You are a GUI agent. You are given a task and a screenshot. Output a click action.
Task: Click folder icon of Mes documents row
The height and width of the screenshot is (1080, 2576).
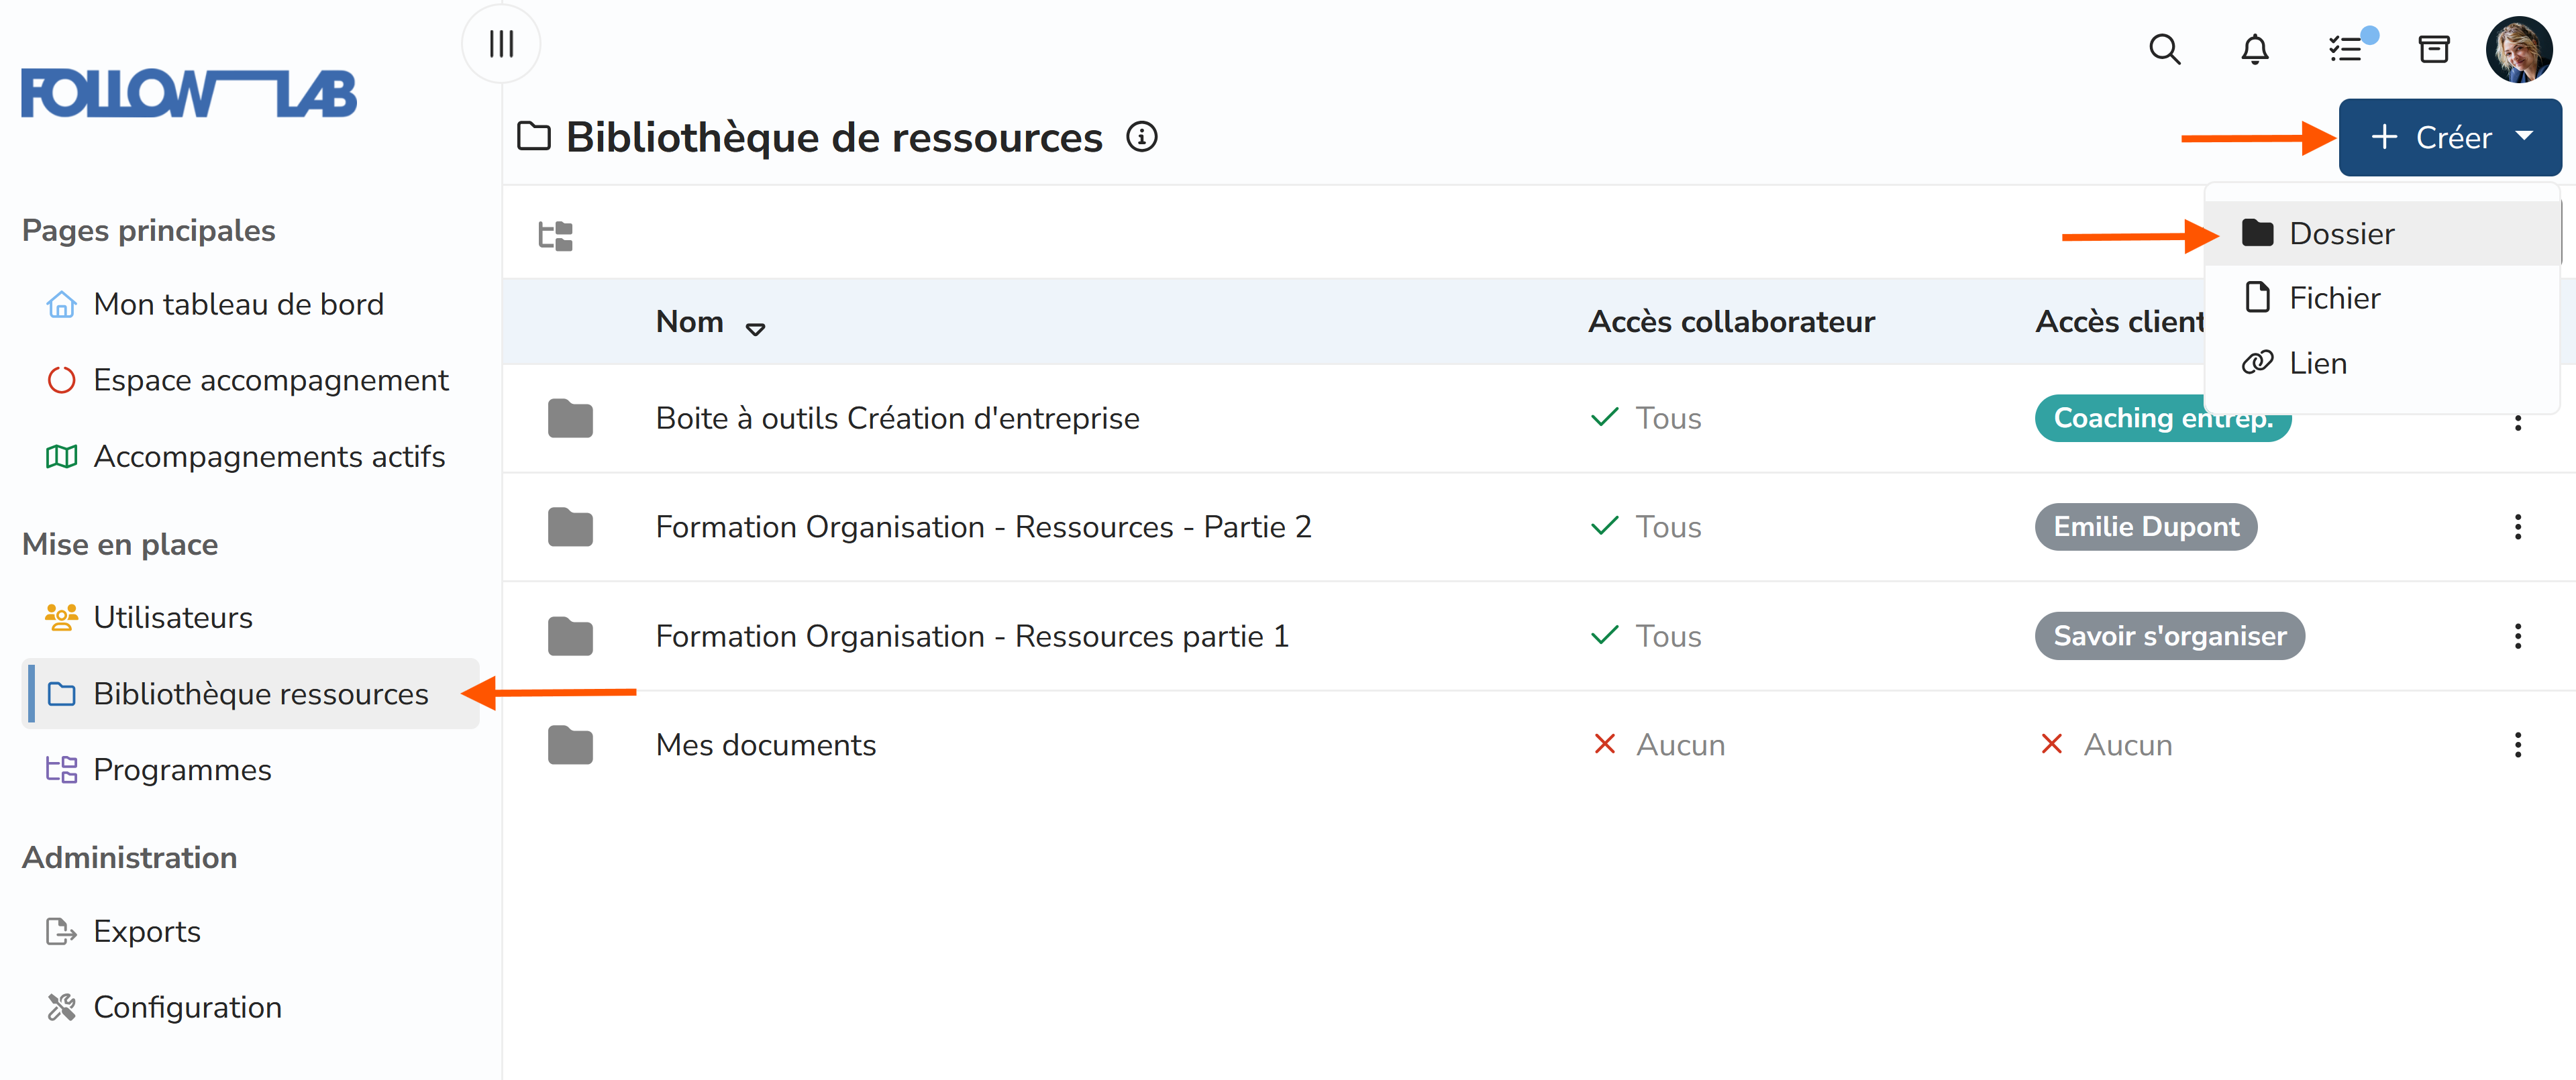[x=570, y=745]
